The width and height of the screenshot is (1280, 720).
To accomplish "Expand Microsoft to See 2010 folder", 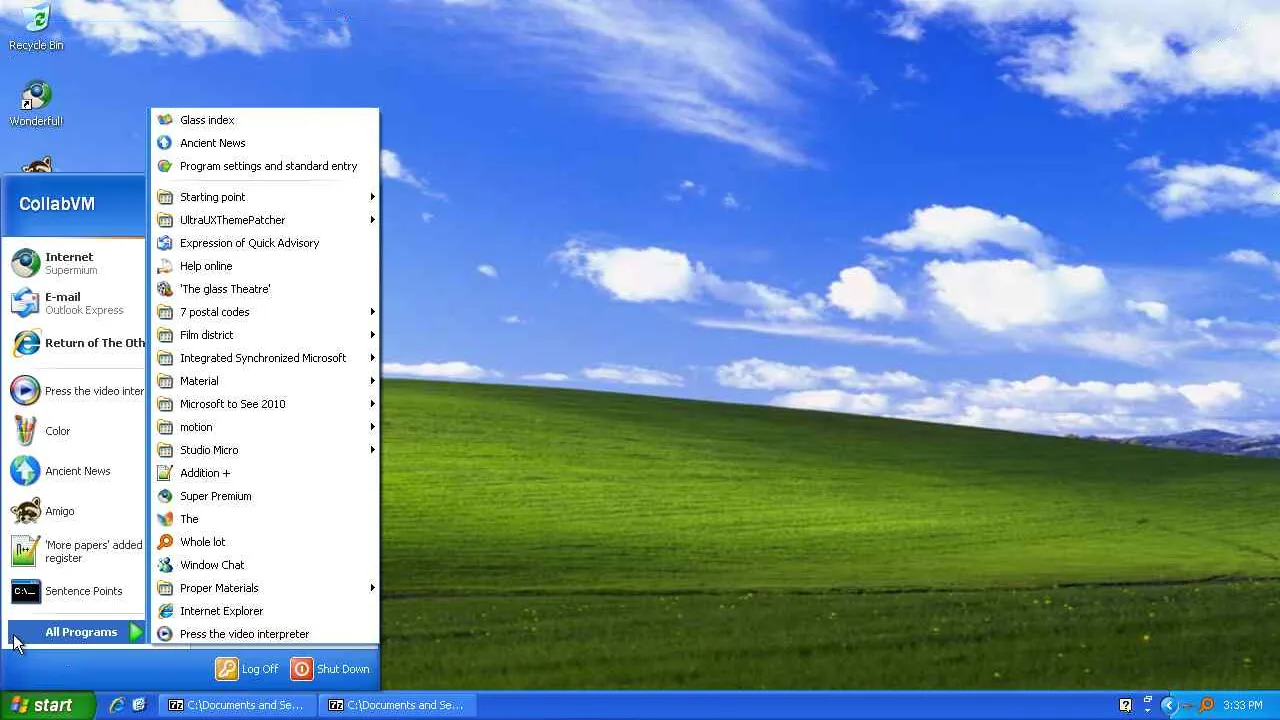I will [265, 404].
